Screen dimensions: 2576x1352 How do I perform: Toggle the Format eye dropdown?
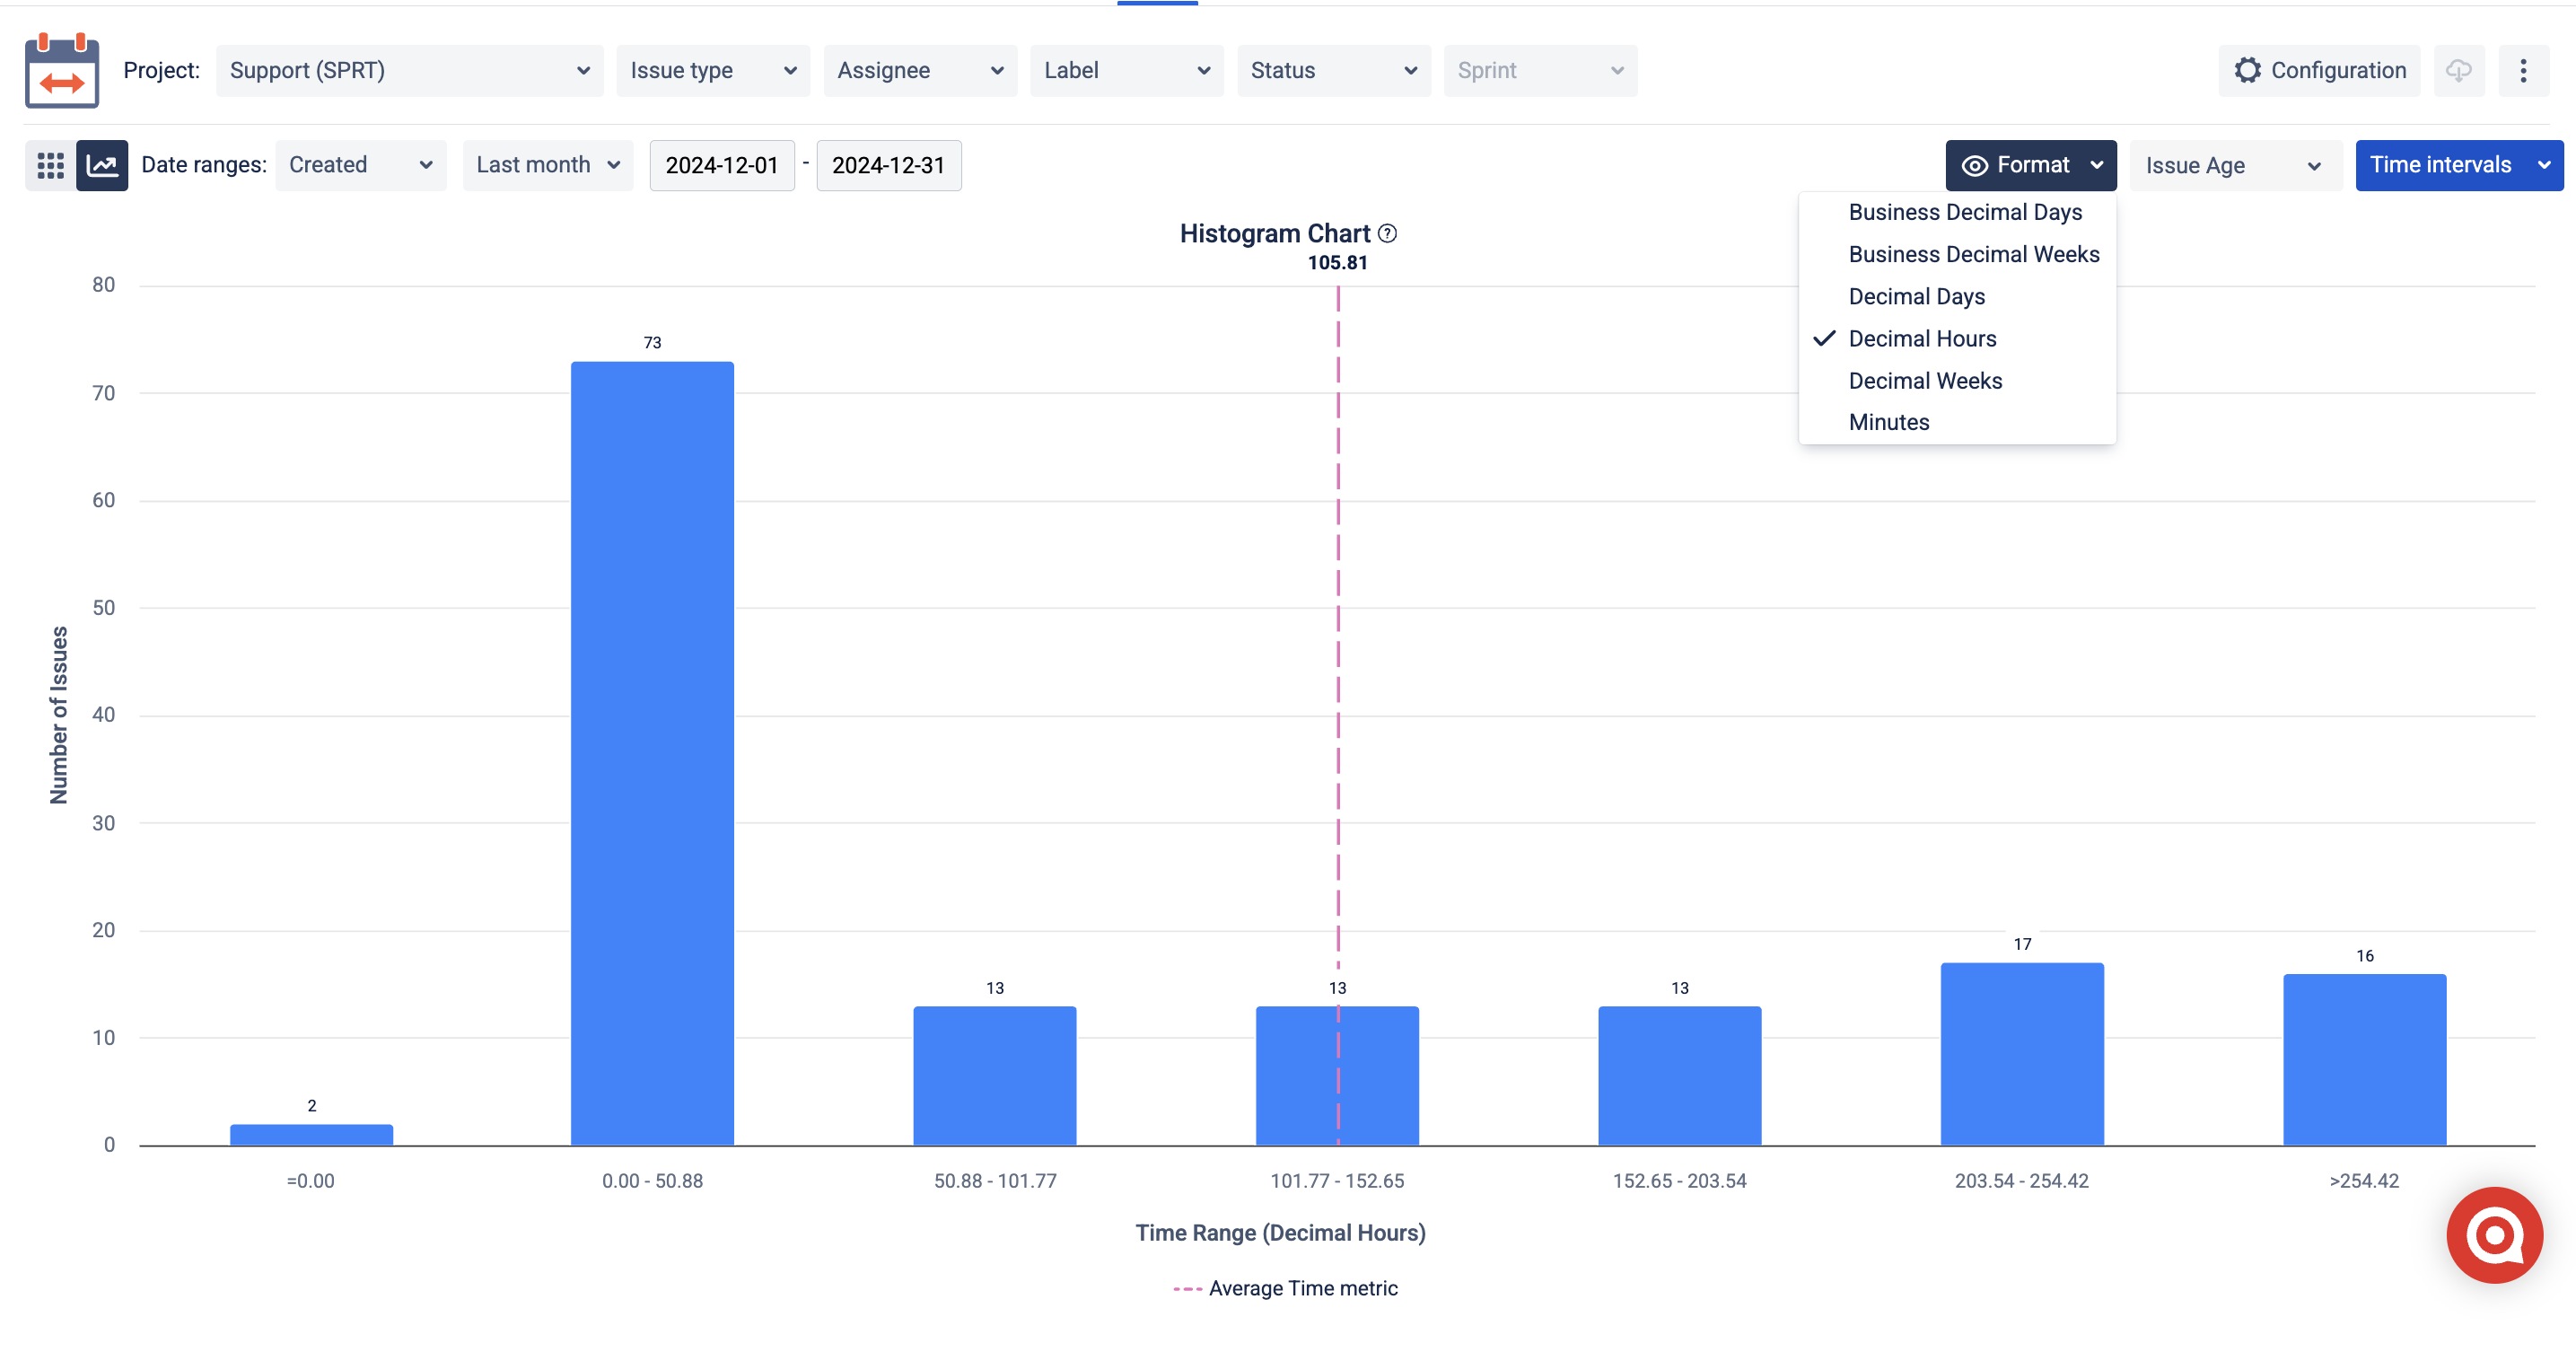pyautogui.click(x=2031, y=165)
